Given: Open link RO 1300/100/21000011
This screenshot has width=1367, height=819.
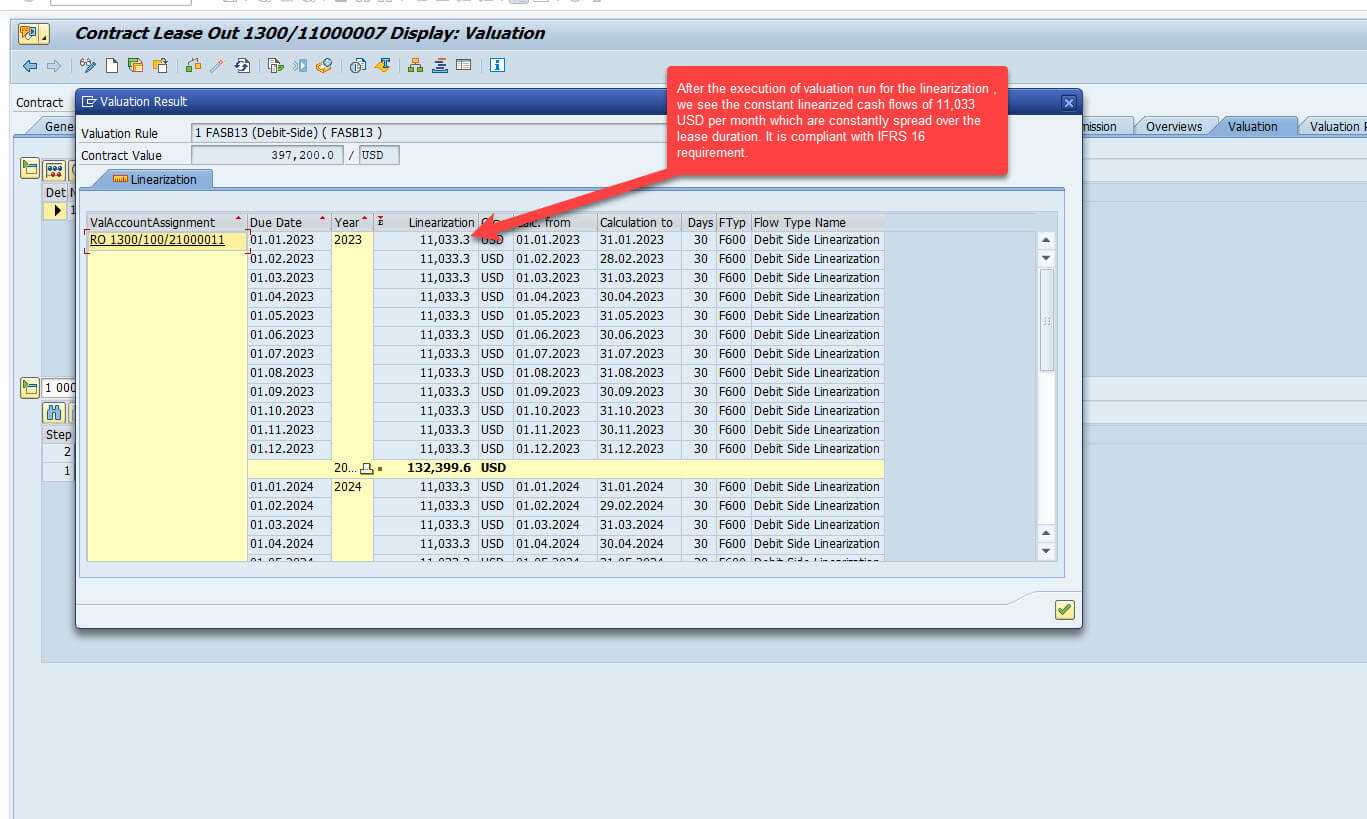Looking at the screenshot, I should pos(157,240).
